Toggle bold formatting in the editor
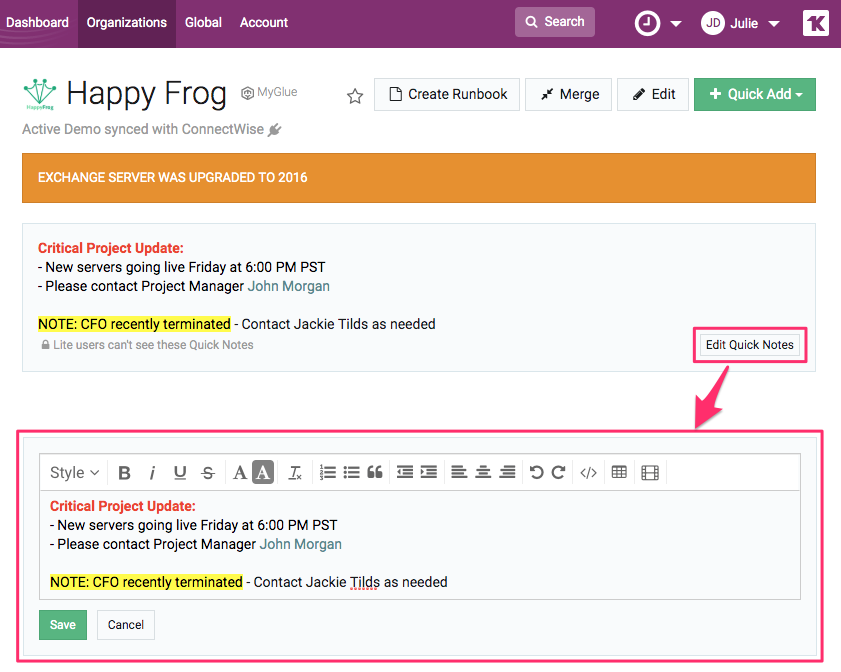The width and height of the screenshot is (841, 672). coord(125,473)
